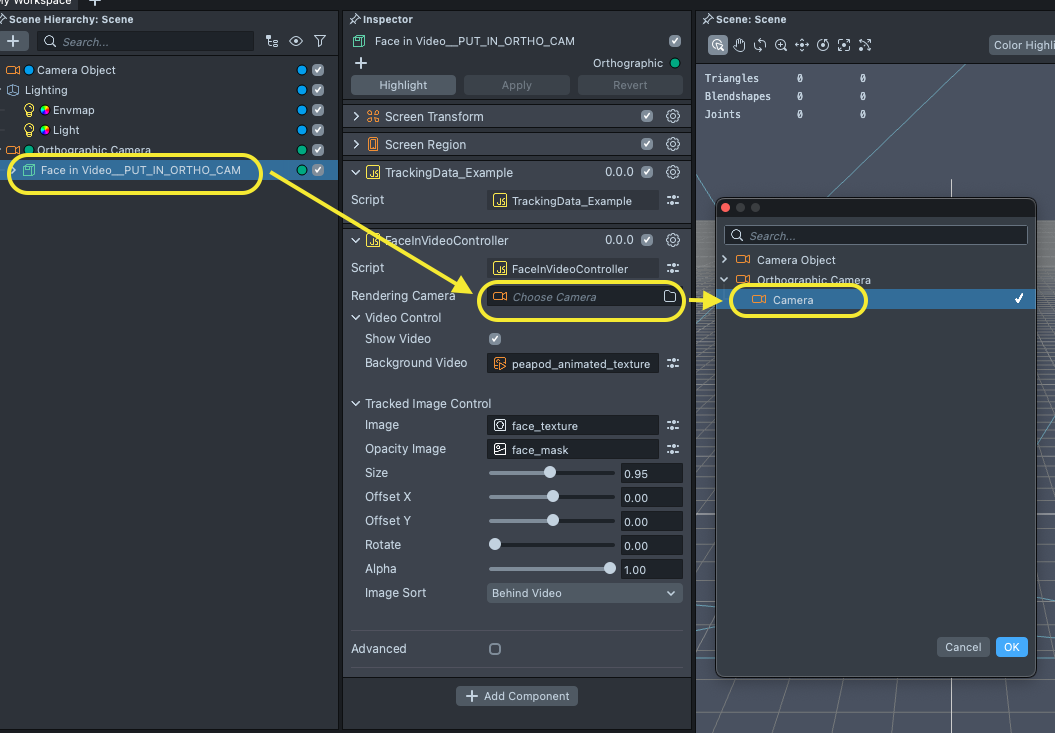
Task: Expand the Screen Region component
Action: tap(356, 145)
